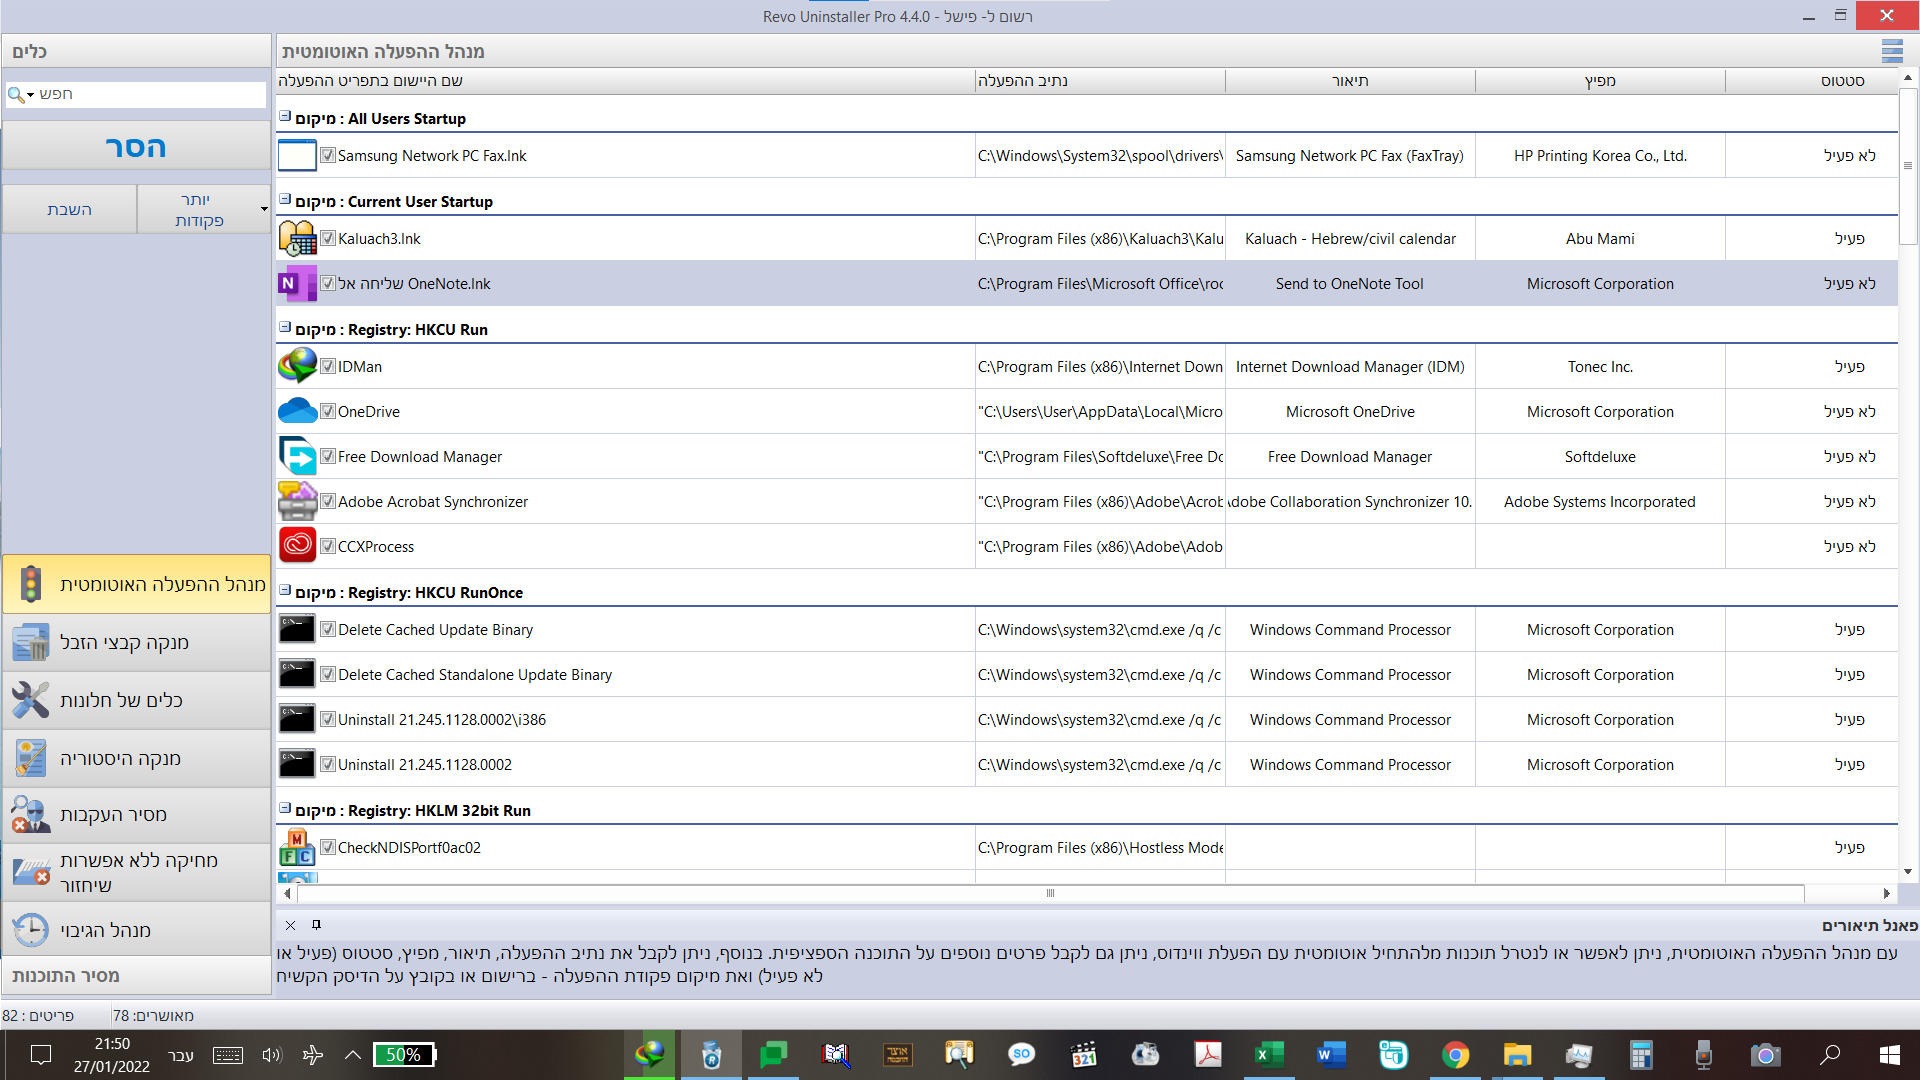Click the Samsung Network PC Fax row icon
Viewport: 1920px width, 1080px height.
pyautogui.click(x=297, y=156)
